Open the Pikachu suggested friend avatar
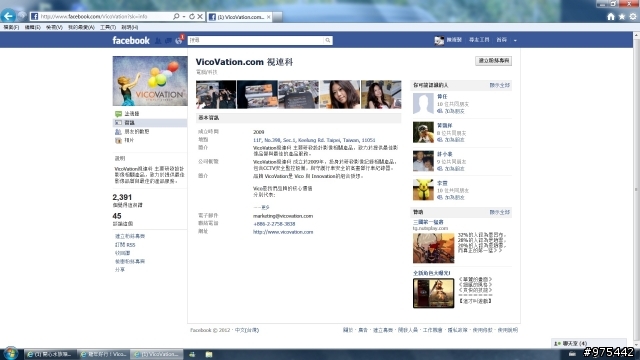This screenshot has height=360, width=640. (x=423, y=189)
